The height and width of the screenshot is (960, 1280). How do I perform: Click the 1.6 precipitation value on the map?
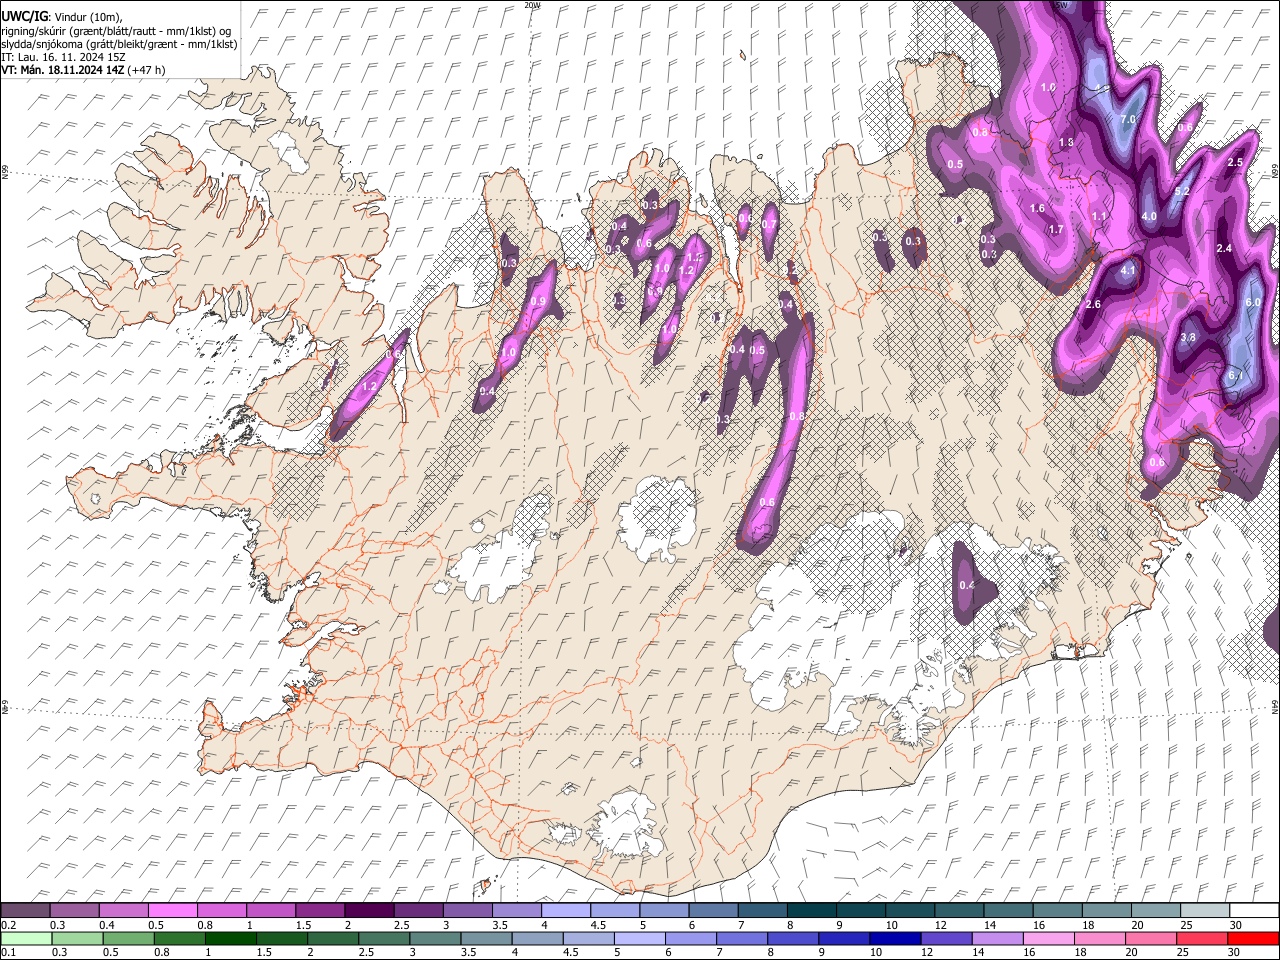pyautogui.click(x=1037, y=208)
